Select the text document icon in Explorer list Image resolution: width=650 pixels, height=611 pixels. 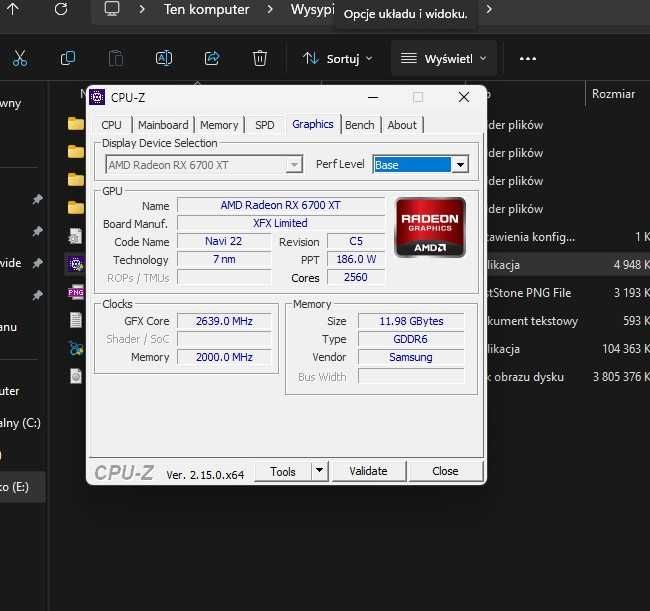click(76, 320)
